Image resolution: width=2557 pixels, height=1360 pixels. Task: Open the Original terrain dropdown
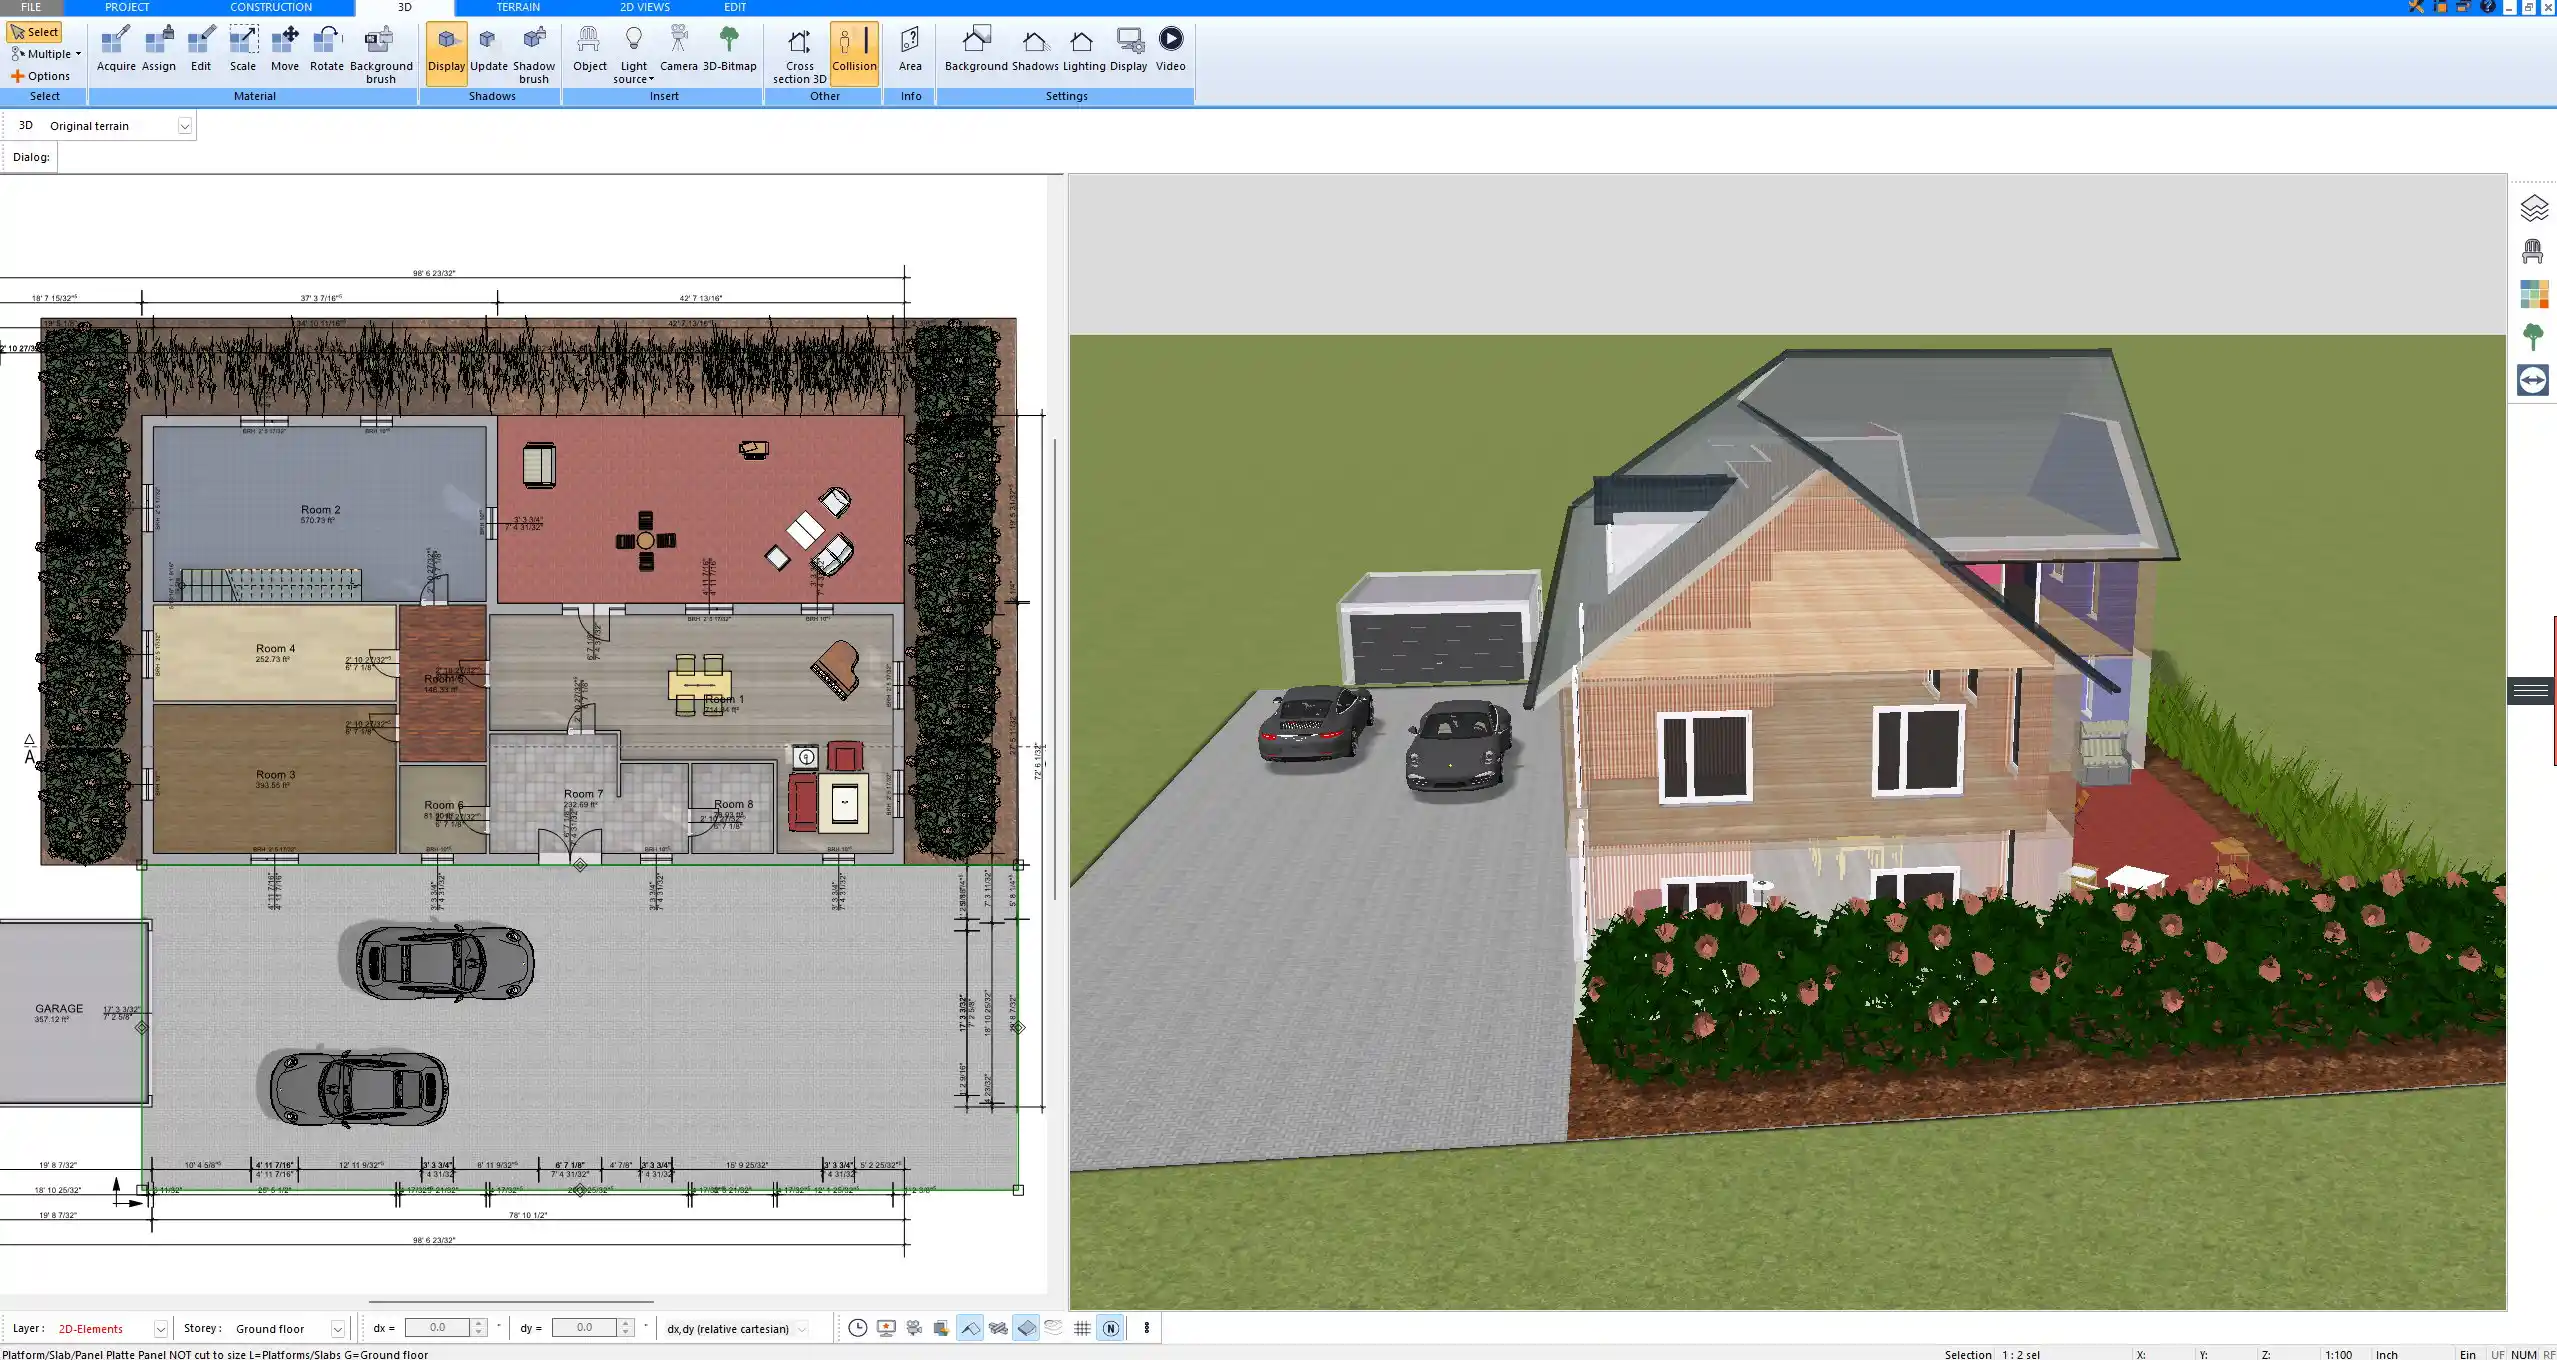[186, 125]
